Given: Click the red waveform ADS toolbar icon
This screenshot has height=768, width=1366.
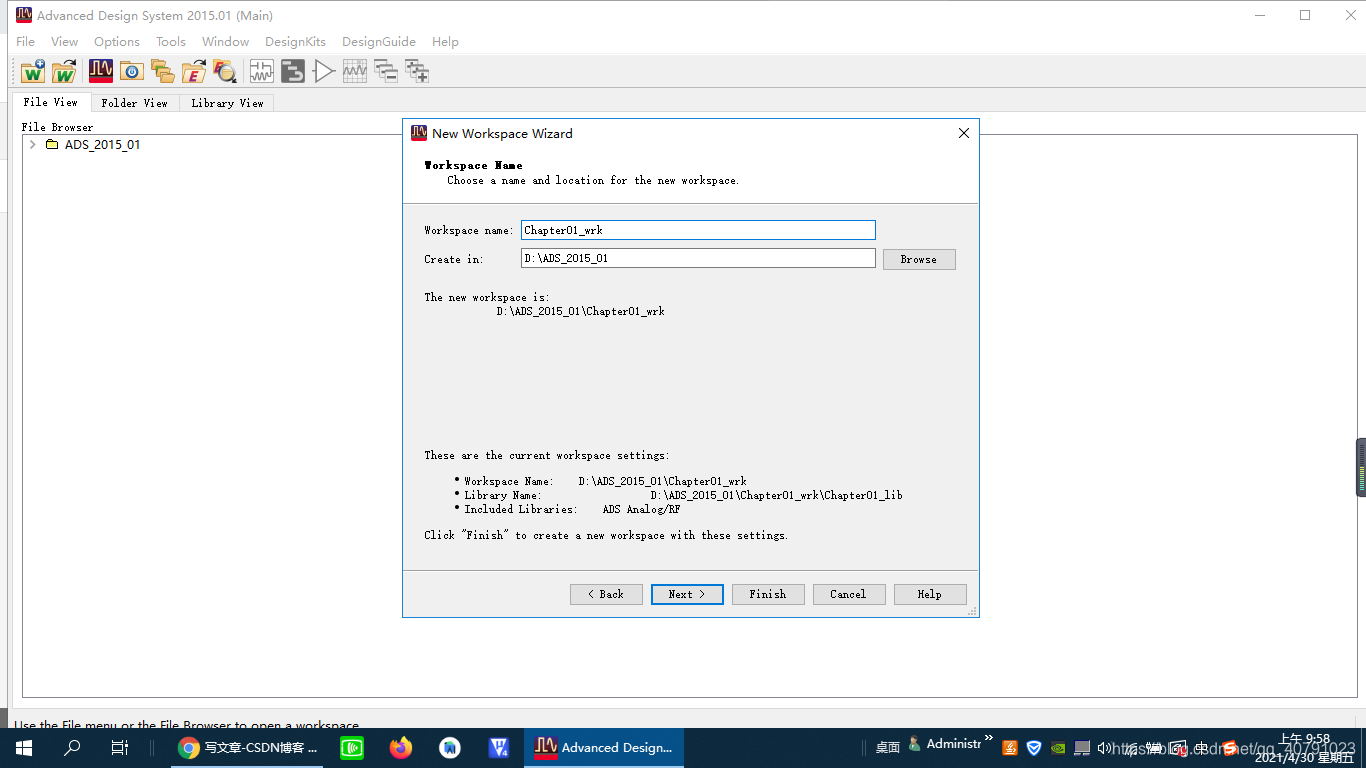Looking at the screenshot, I should coord(101,71).
